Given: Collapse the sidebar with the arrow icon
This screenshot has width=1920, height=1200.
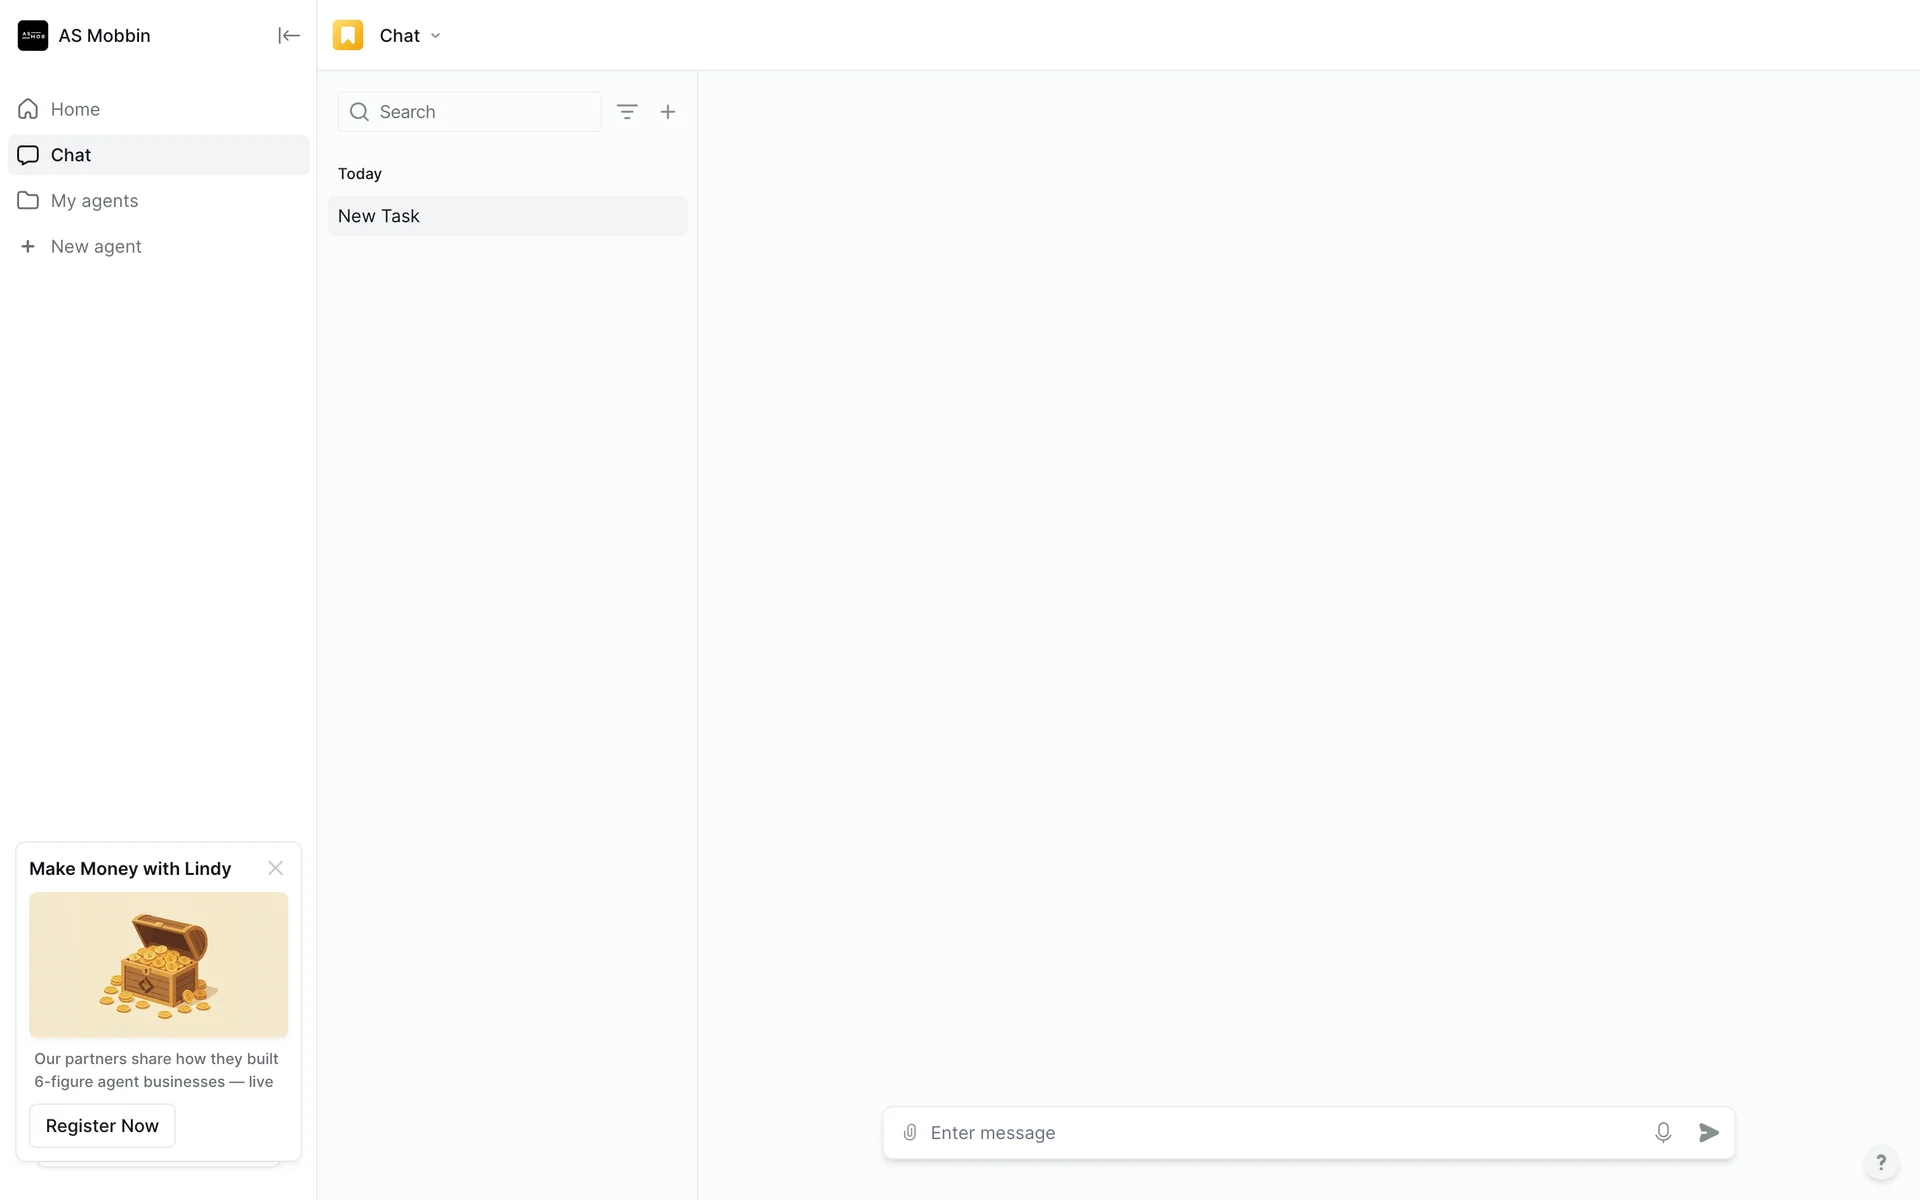Looking at the screenshot, I should tap(289, 36).
